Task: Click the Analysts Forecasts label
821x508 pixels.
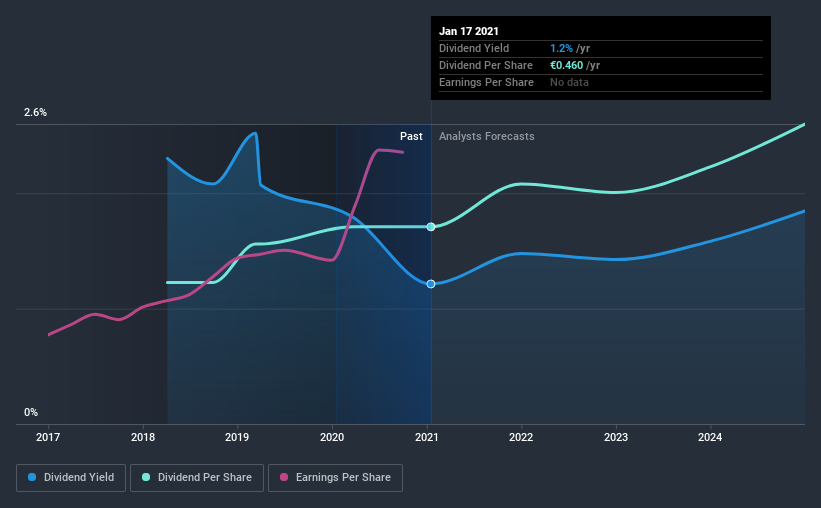Action: click(486, 136)
